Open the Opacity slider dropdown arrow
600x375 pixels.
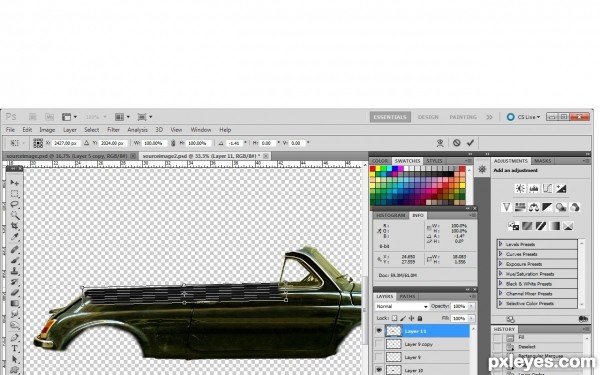[471, 306]
